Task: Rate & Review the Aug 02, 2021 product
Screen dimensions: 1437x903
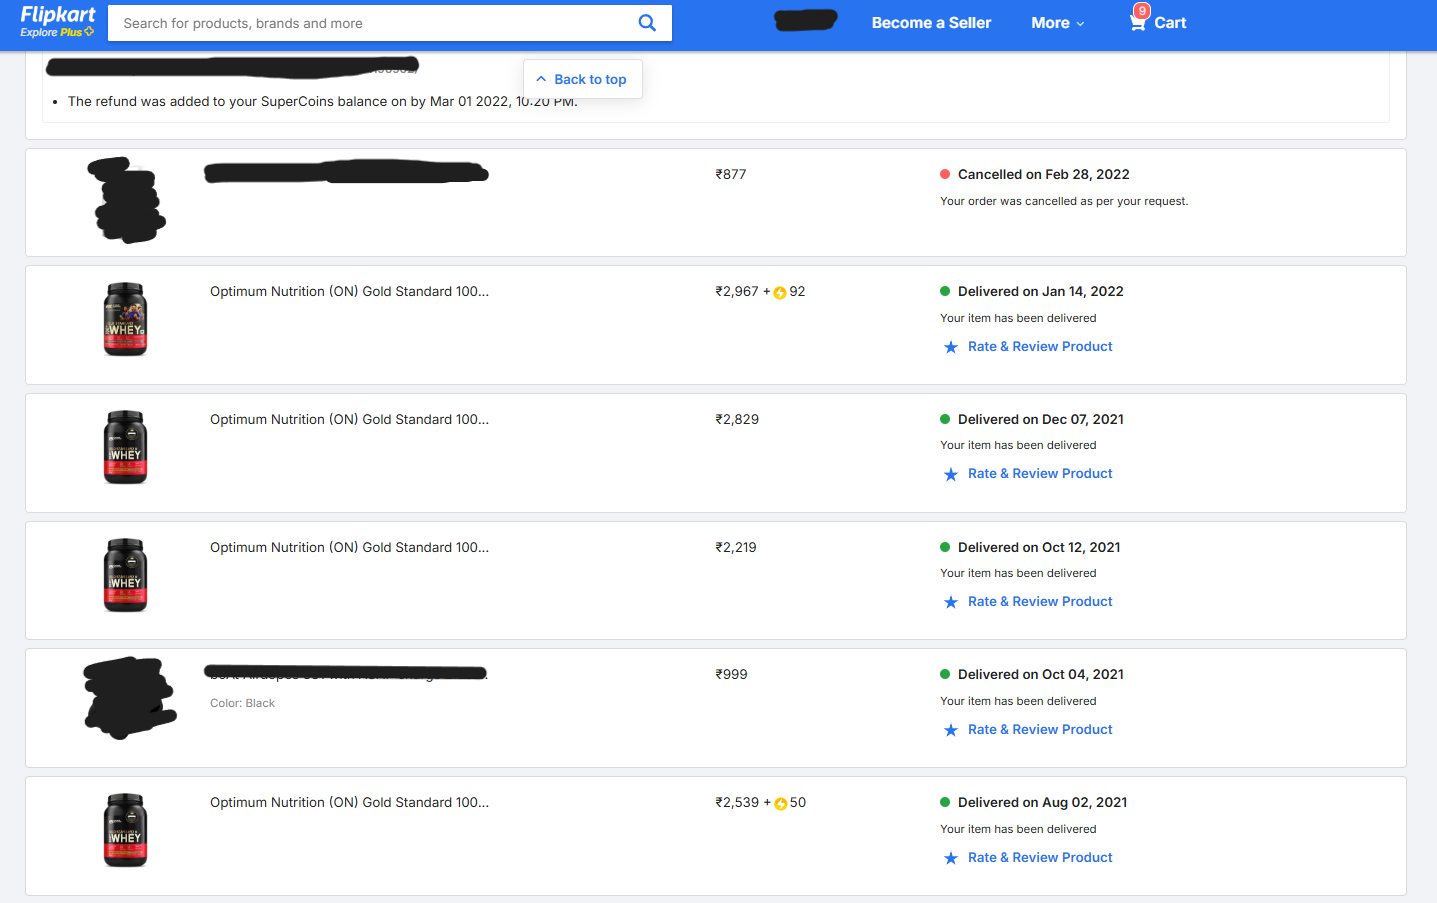Action: 1040,858
